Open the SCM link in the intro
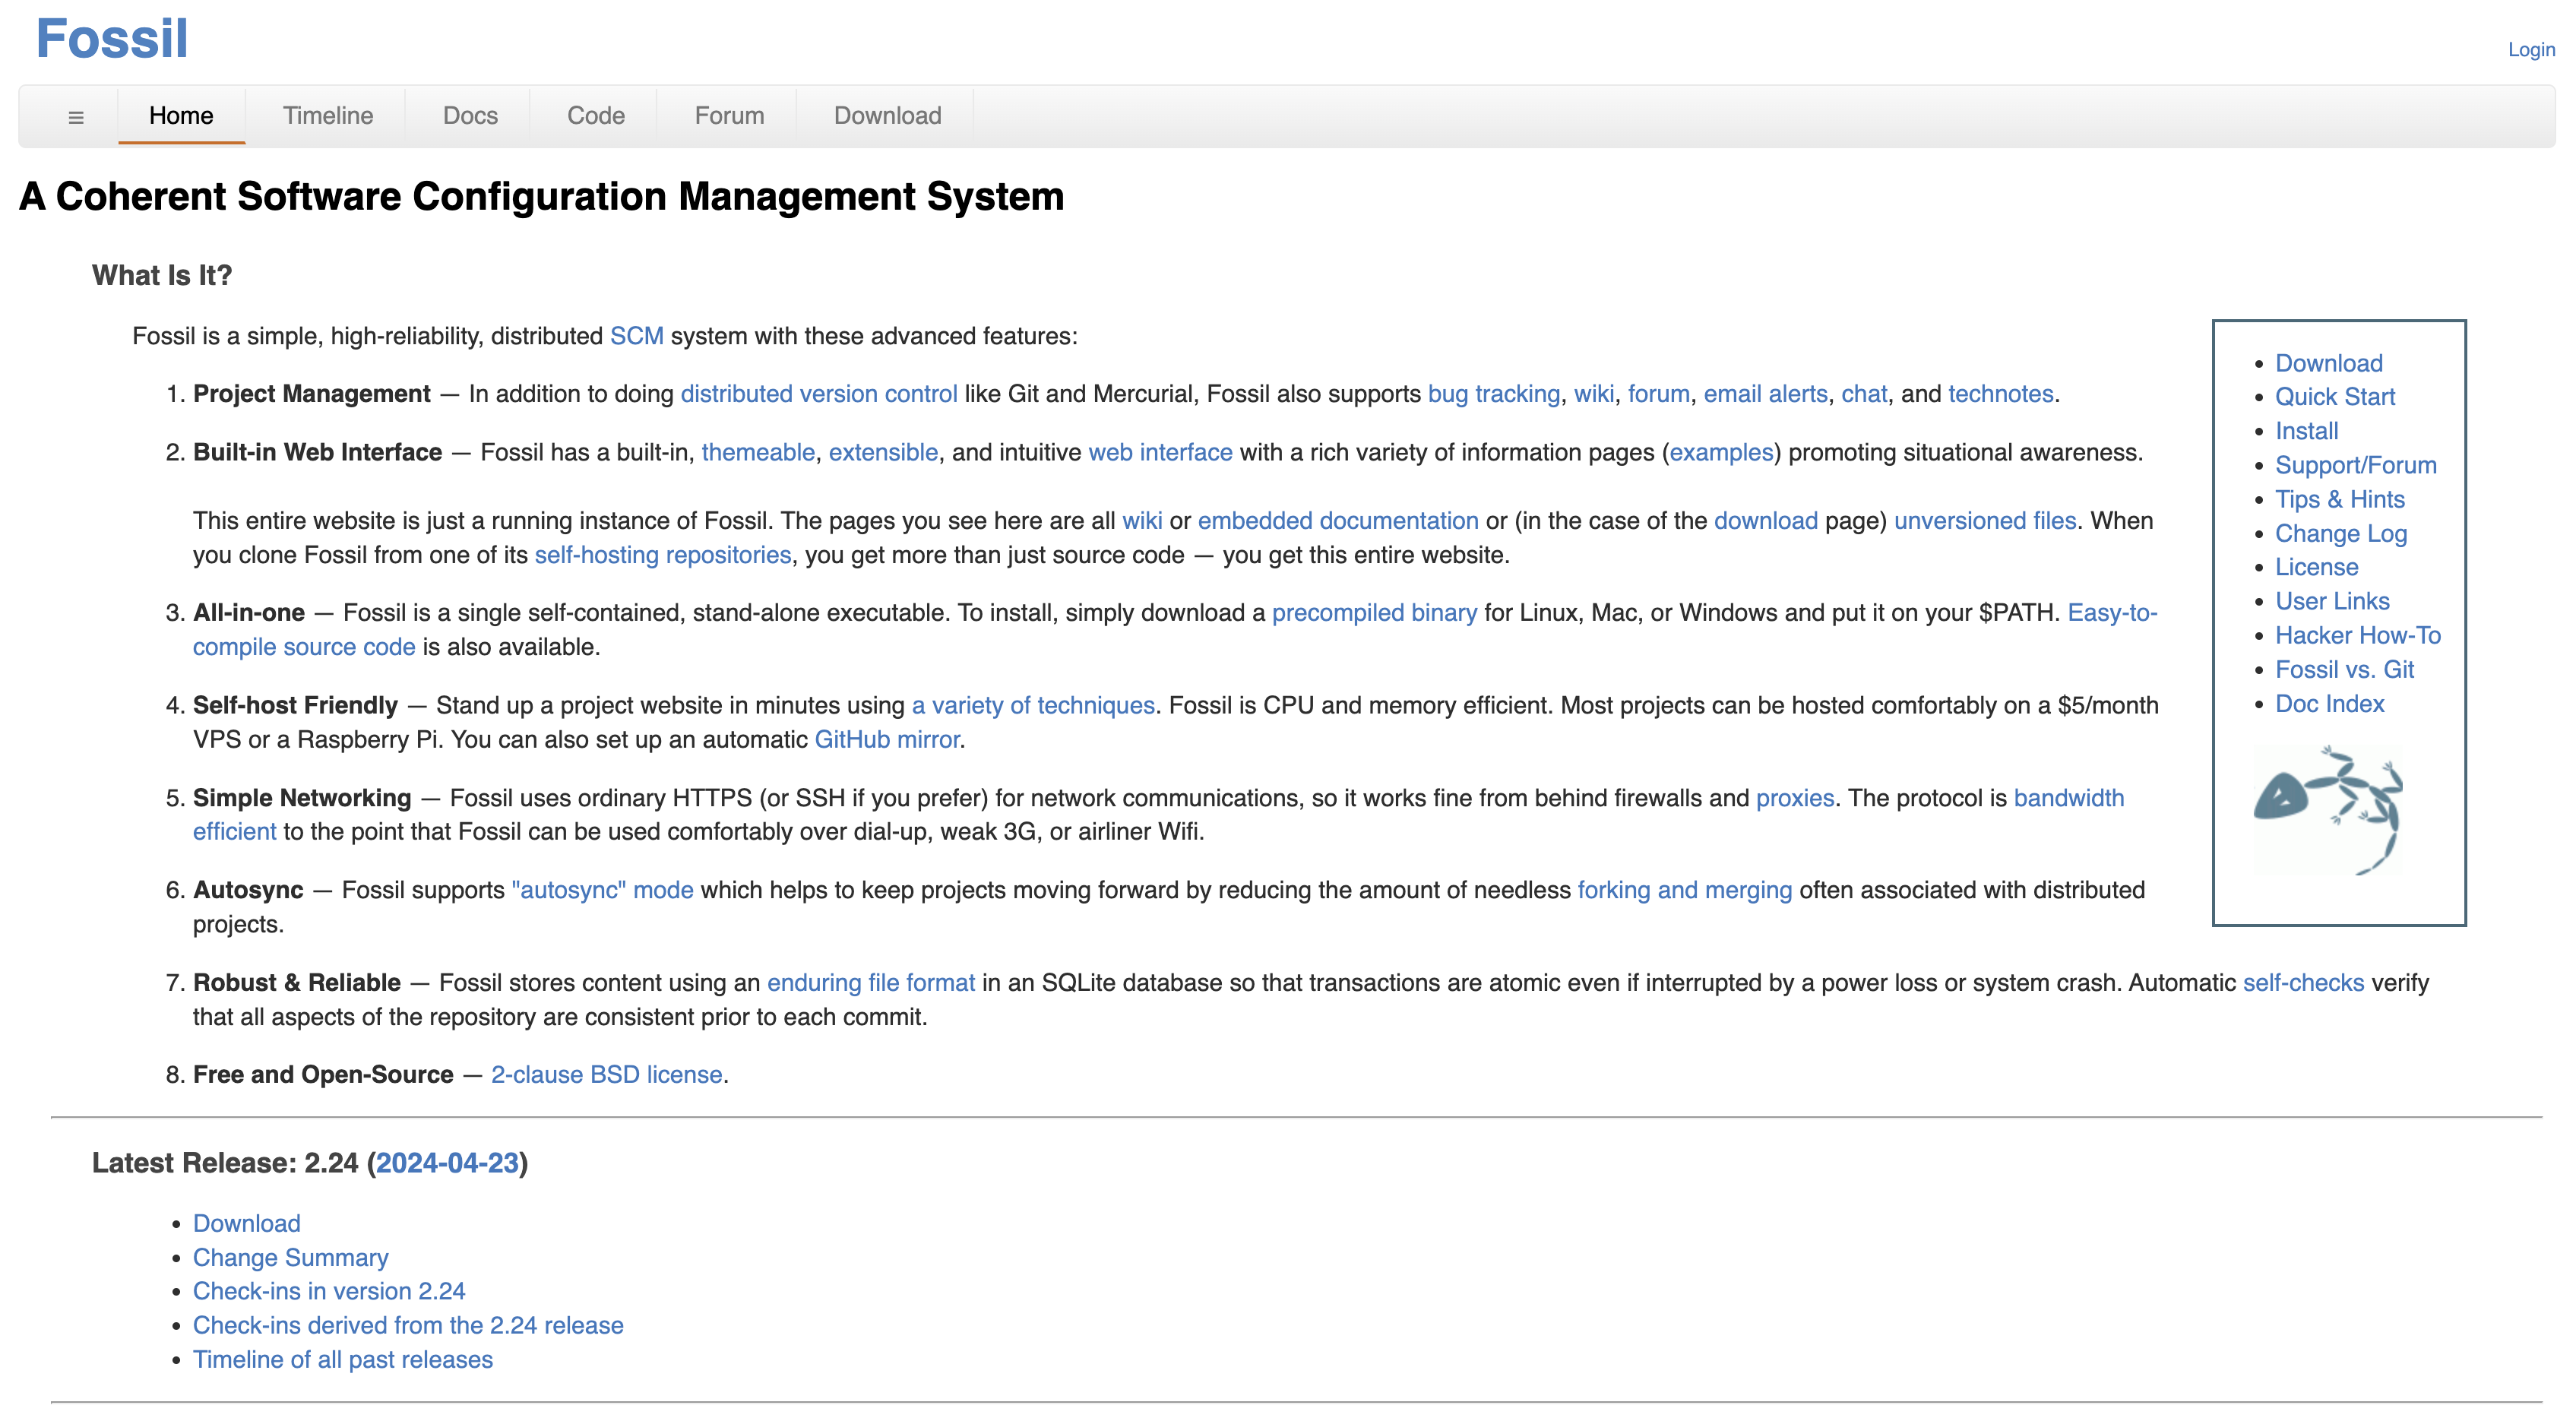This screenshot has width=2576, height=1421. [x=636, y=336]
